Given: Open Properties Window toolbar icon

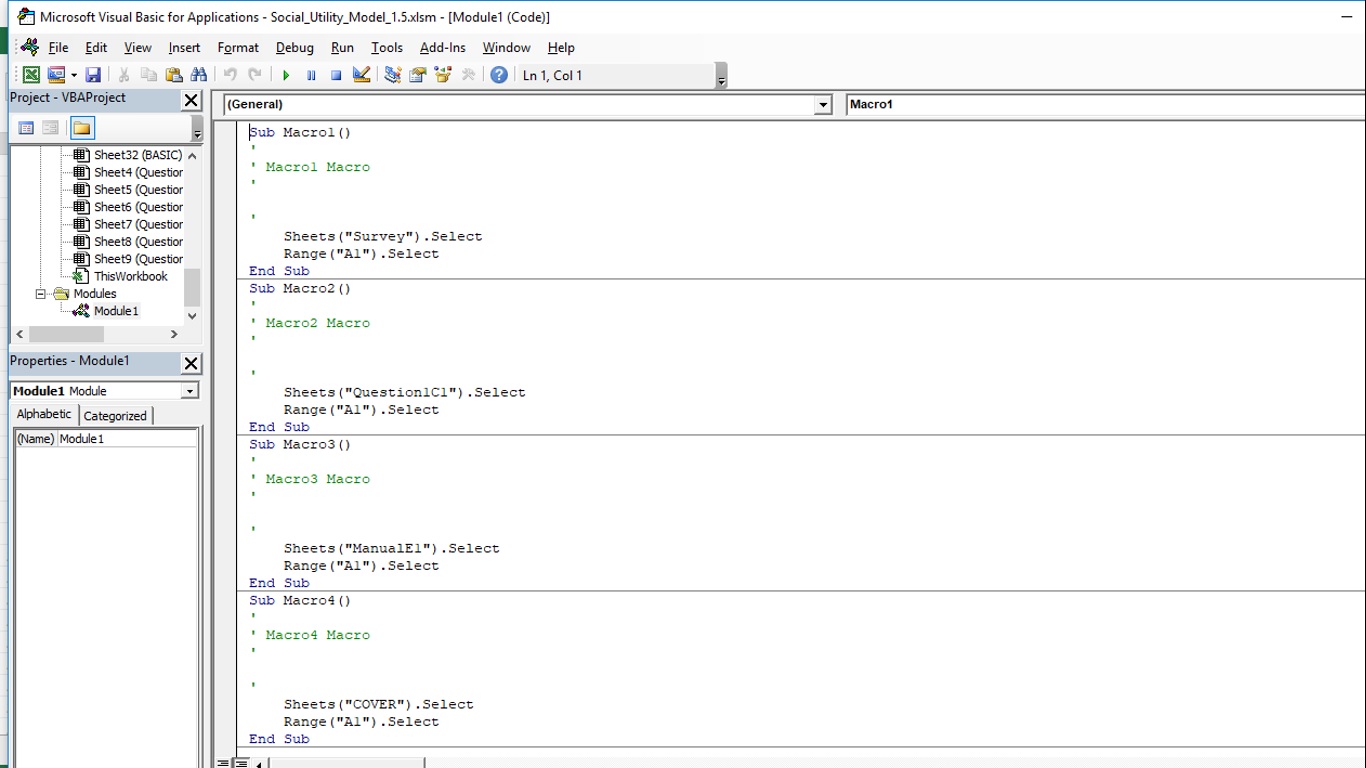Looking at the screenshot, I should tap(418, 75).
